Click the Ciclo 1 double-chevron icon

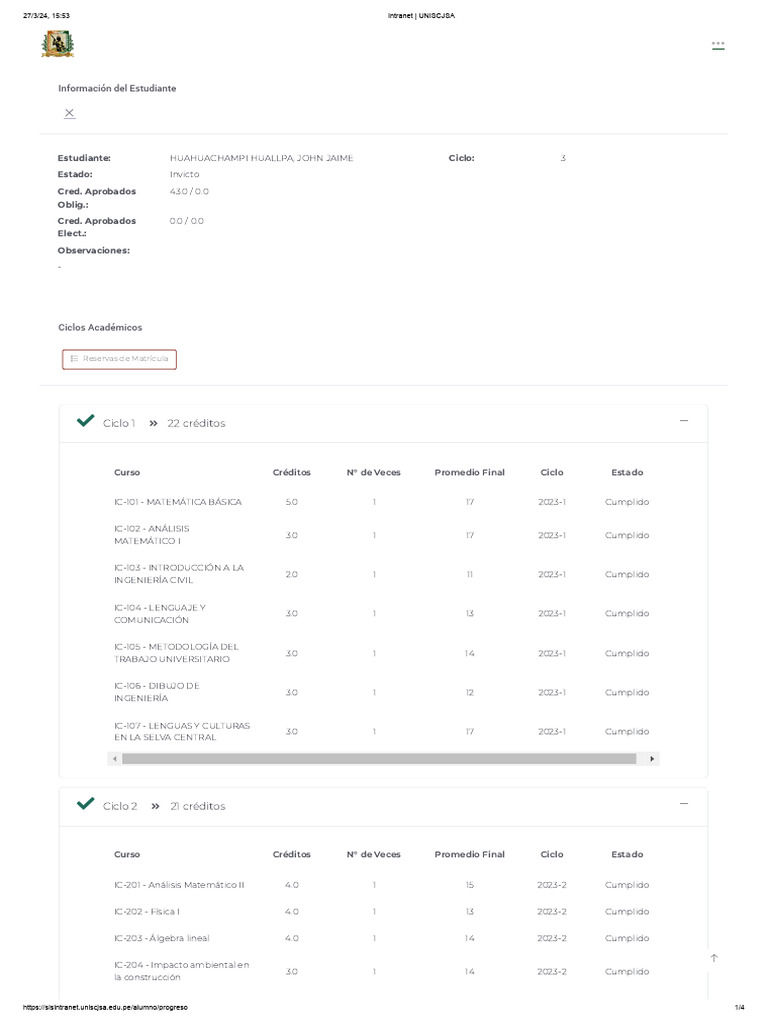pyautogui.click(x=153, y=423)
